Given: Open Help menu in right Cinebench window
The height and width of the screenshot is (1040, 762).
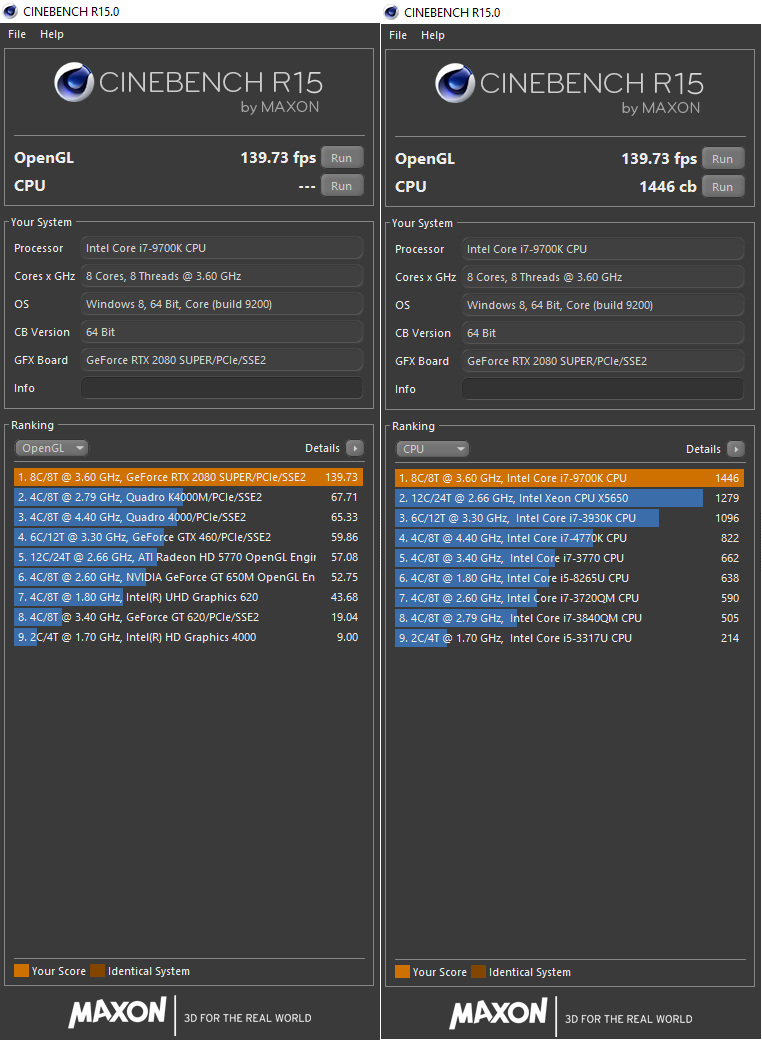Looking at the screenshot, I should click(432, 35).
